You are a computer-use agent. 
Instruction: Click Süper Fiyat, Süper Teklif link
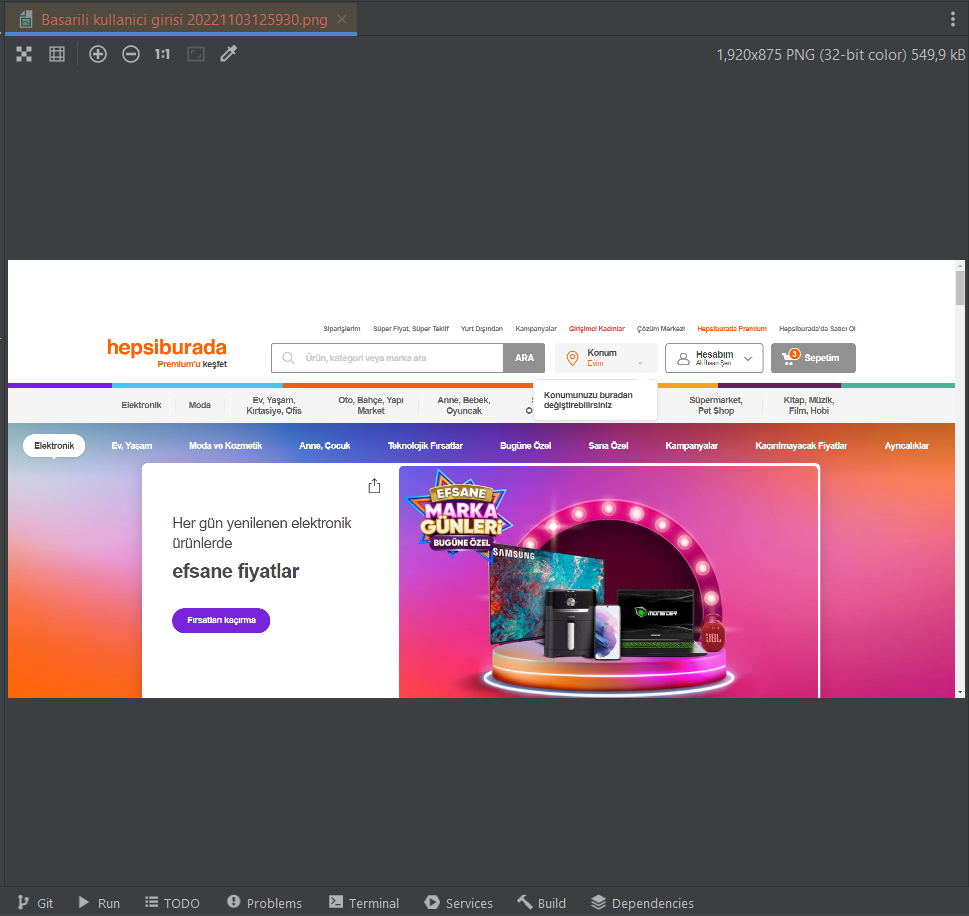tap(411, 329)
